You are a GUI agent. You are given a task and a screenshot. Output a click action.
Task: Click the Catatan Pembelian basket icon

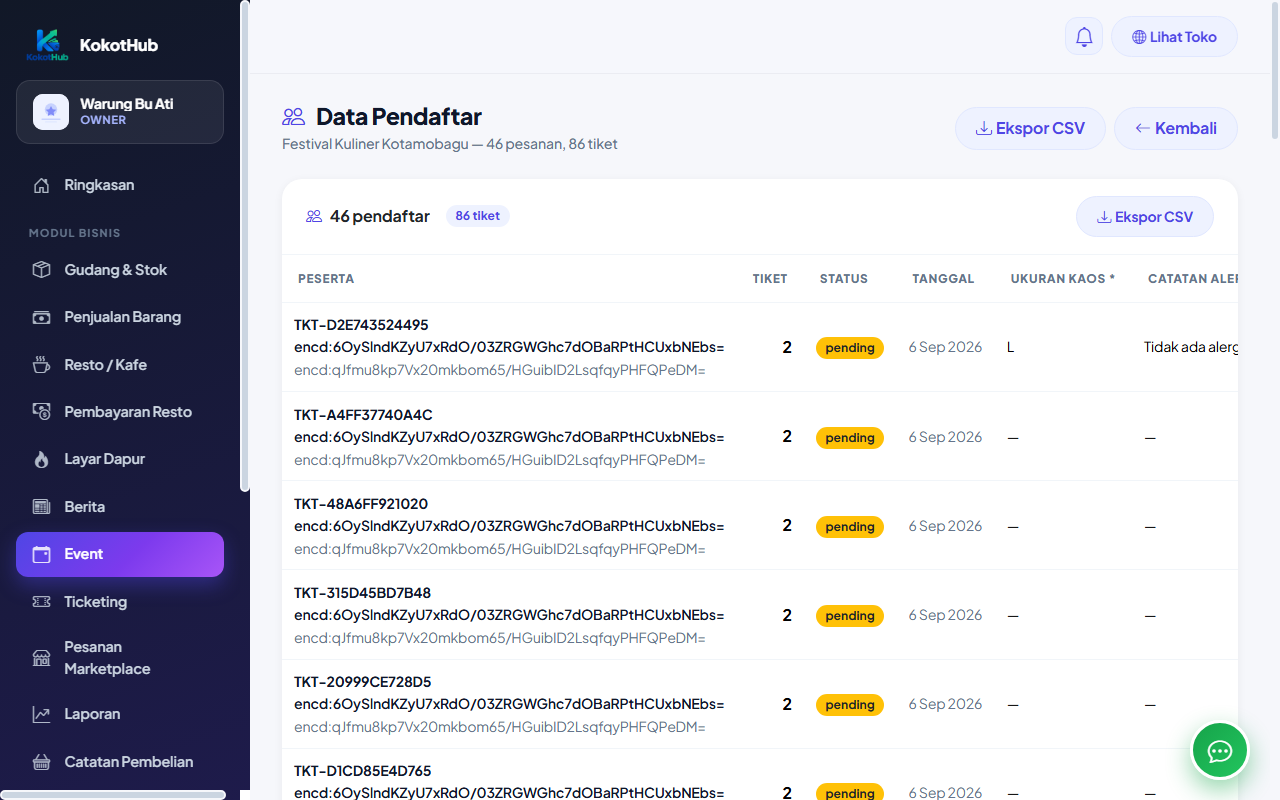coord(41,762)
